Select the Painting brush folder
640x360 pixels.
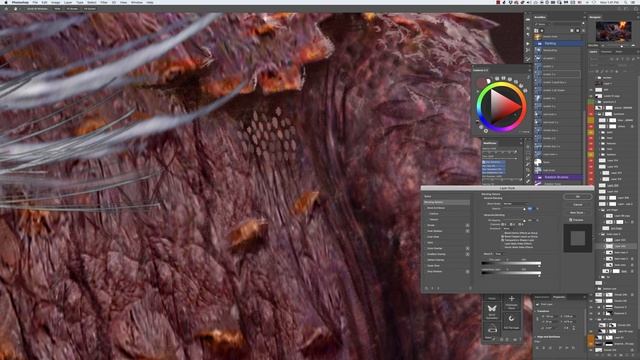pos(558,43)
